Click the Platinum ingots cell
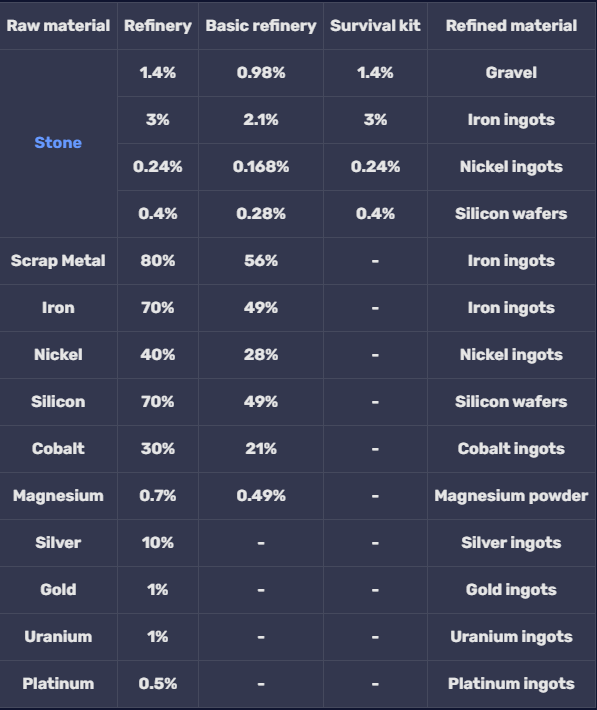The height and width of the screenshot is (710, 597). tap(511, 684)
